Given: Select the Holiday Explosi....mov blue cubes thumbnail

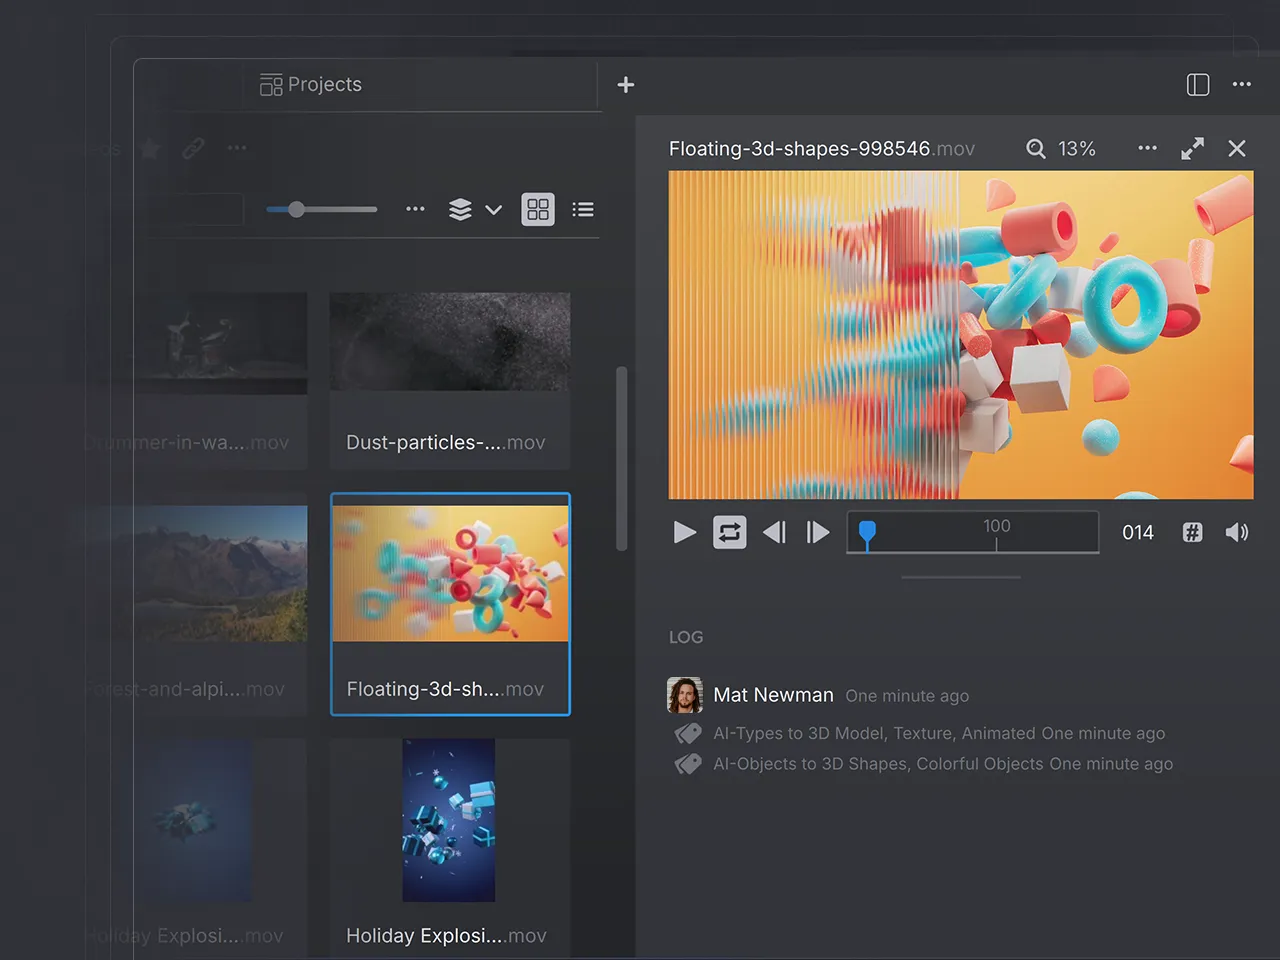Looking at the screenshot, I should coord(449,820).
